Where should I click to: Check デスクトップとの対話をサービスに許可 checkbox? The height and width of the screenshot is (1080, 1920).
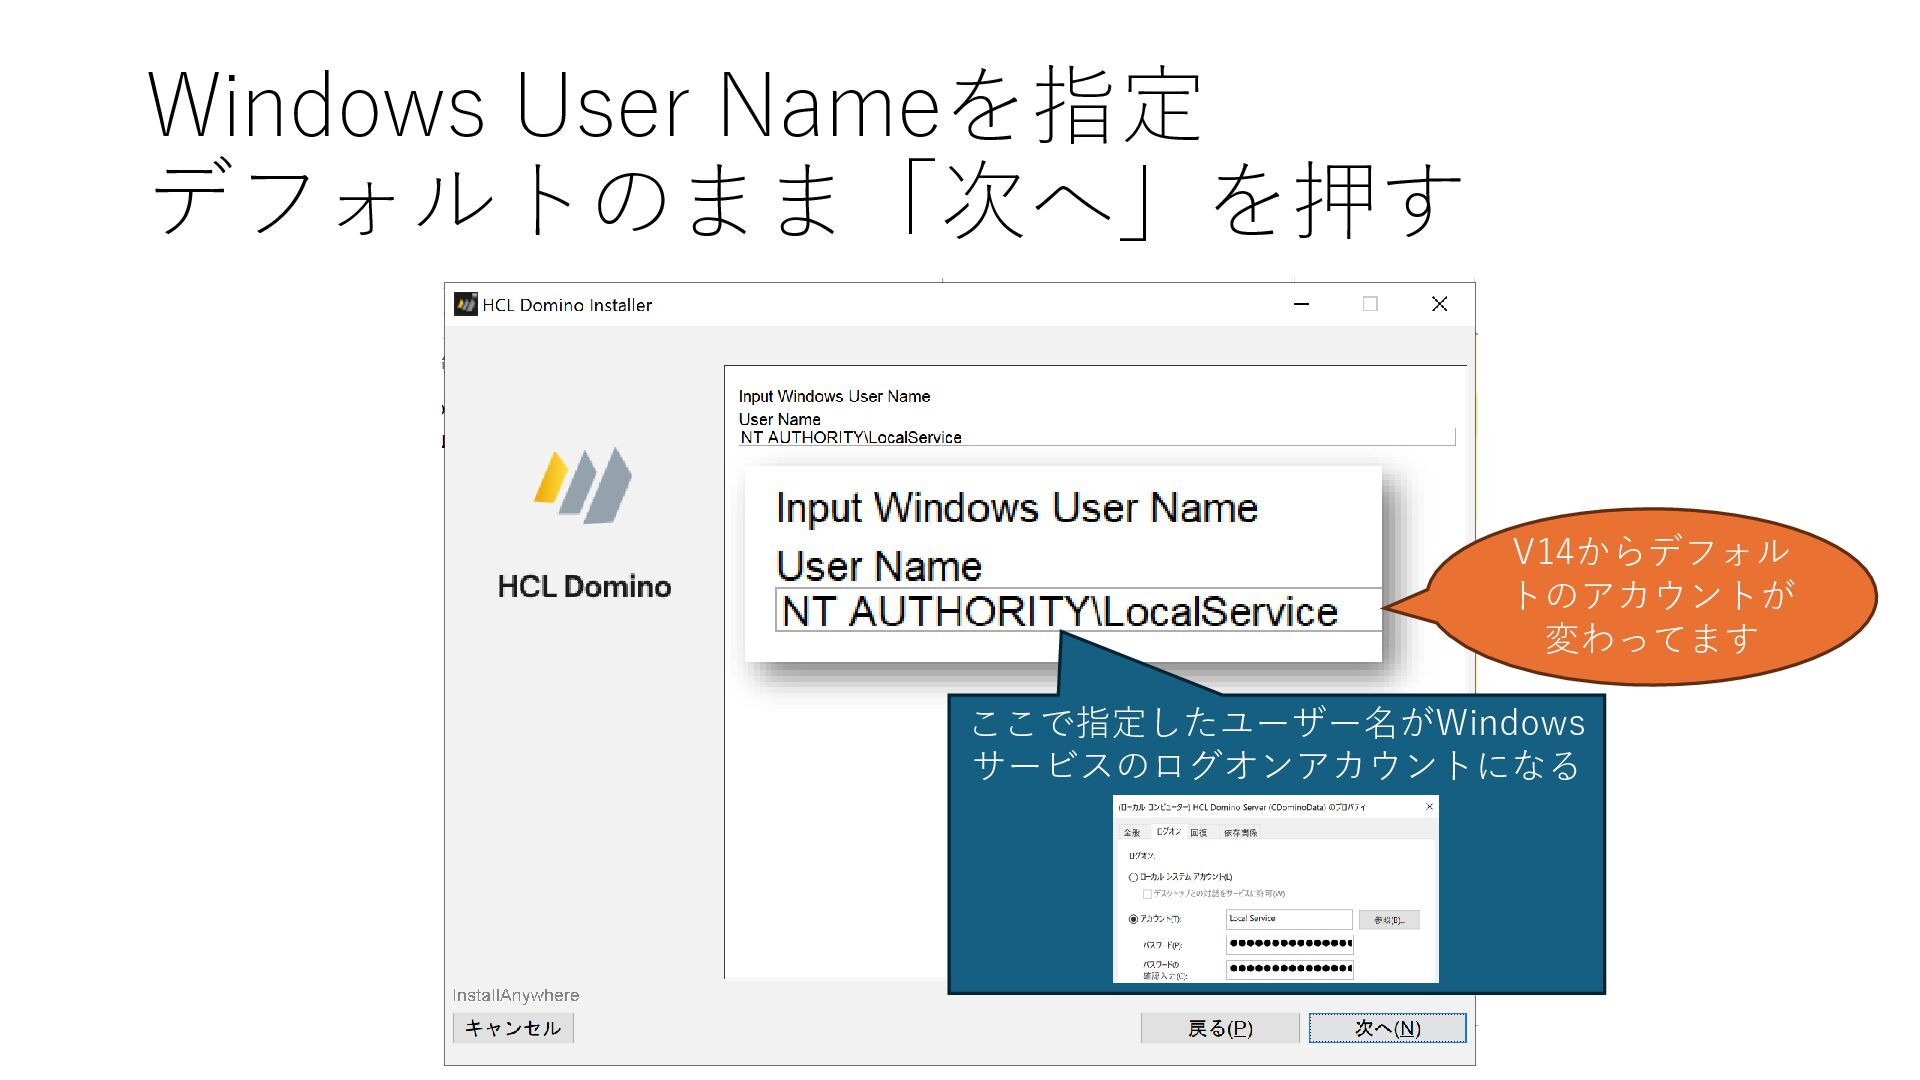pyautogui.click(x=1147, y=894)
